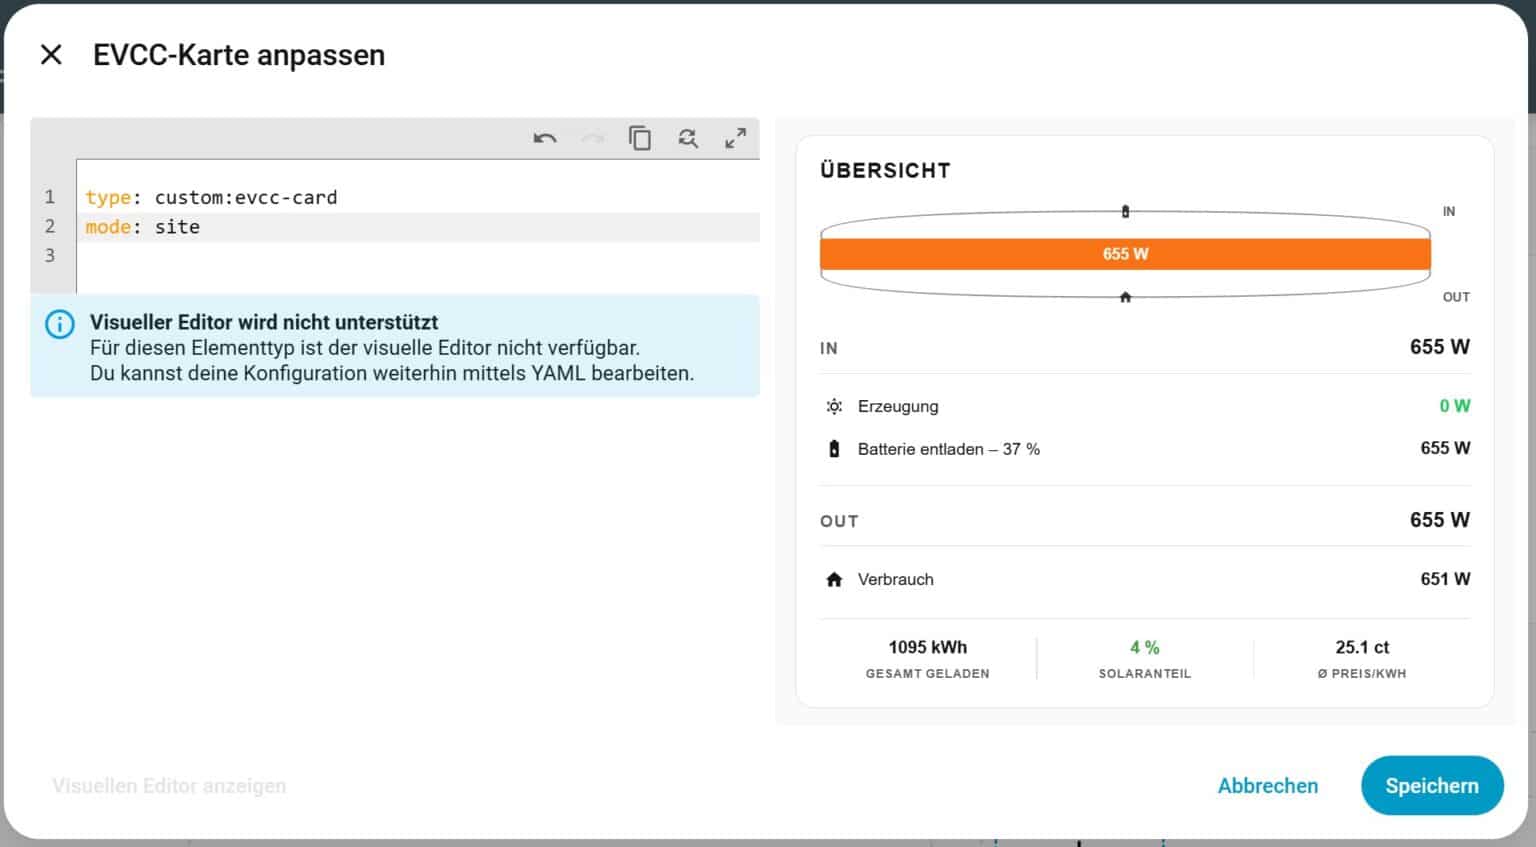Screen dimensions: 1536x847
Task: Close the EVCC-Karte anpassen dialog
Action: coord(51,55)
